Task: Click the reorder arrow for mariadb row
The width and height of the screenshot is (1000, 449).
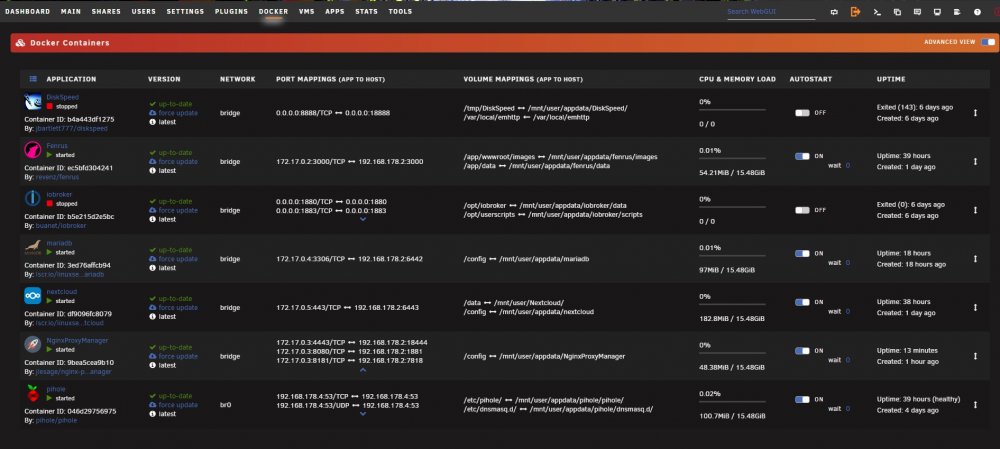Action: point(975,258)
